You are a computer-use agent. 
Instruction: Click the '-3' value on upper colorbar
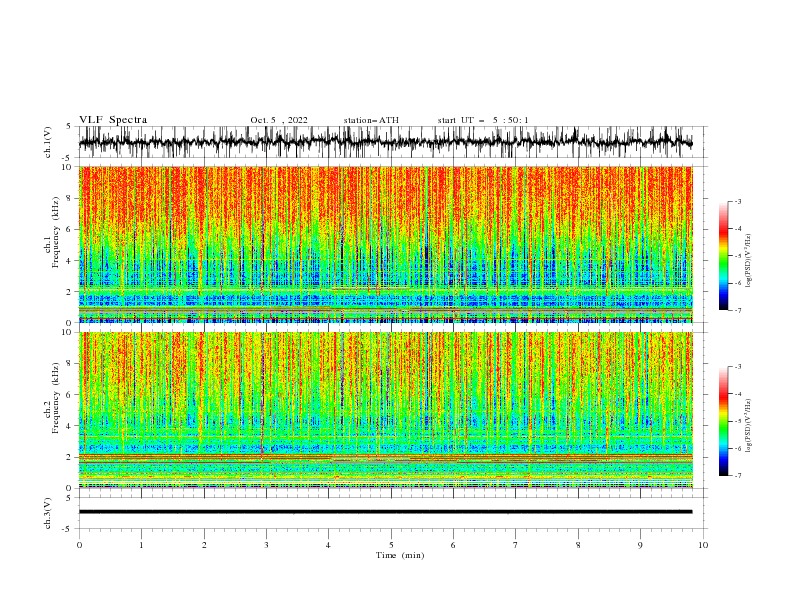[737, 201]
